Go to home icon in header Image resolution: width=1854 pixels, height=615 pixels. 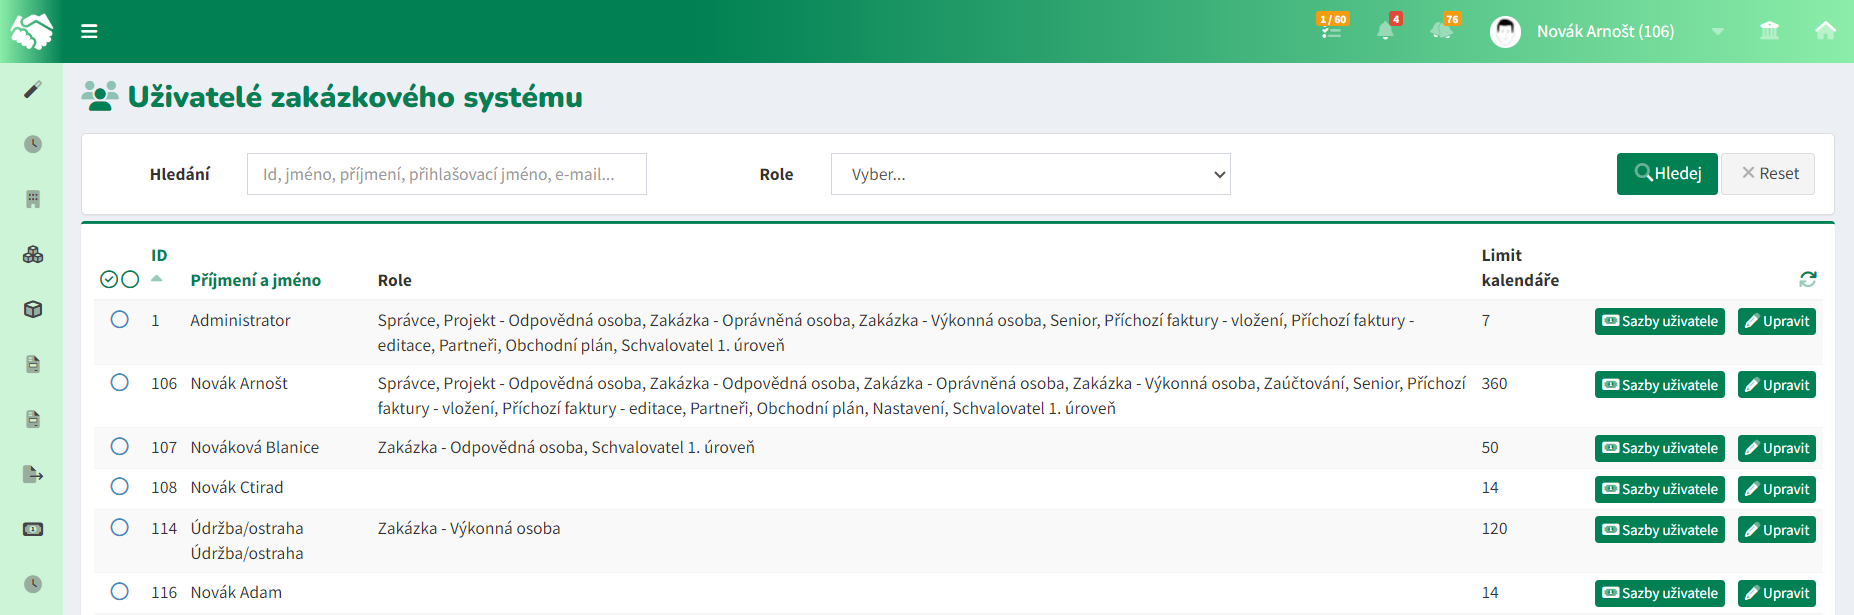click(1825, 31)
